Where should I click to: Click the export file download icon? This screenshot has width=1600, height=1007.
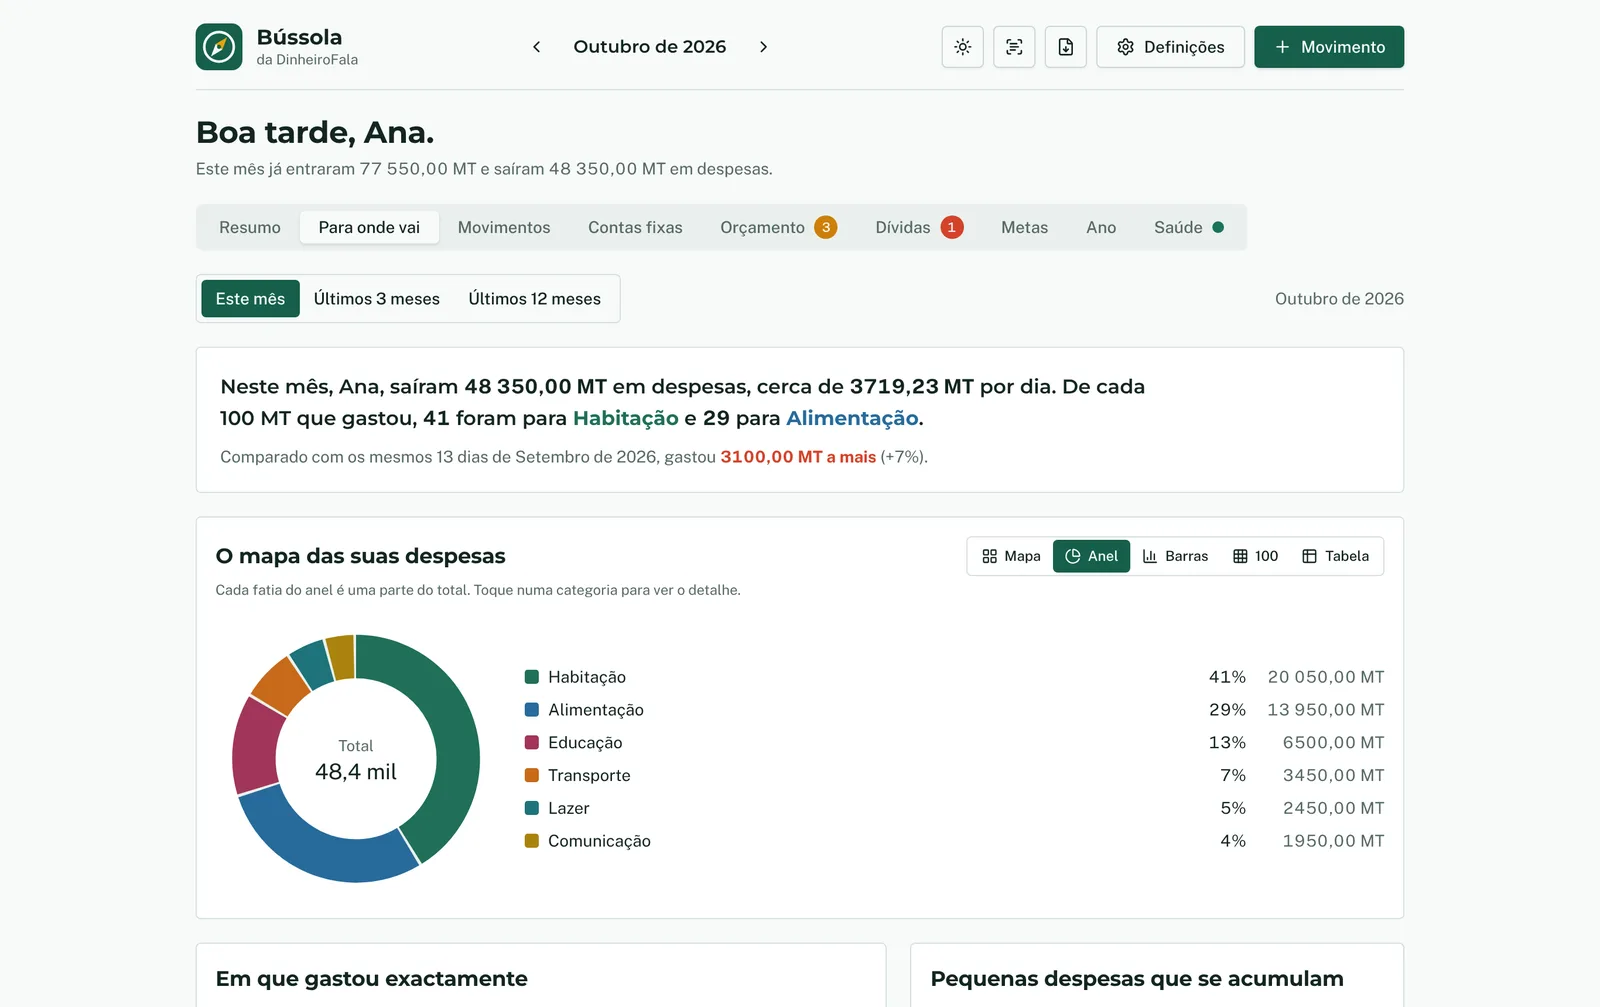[x=1066, y=47]
